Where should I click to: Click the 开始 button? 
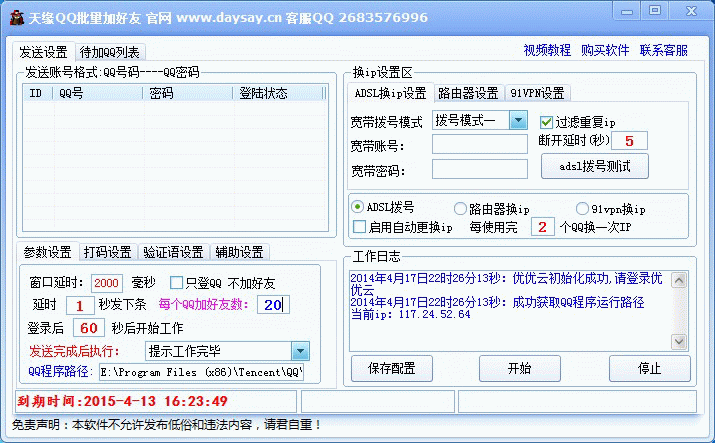point(520,368)
